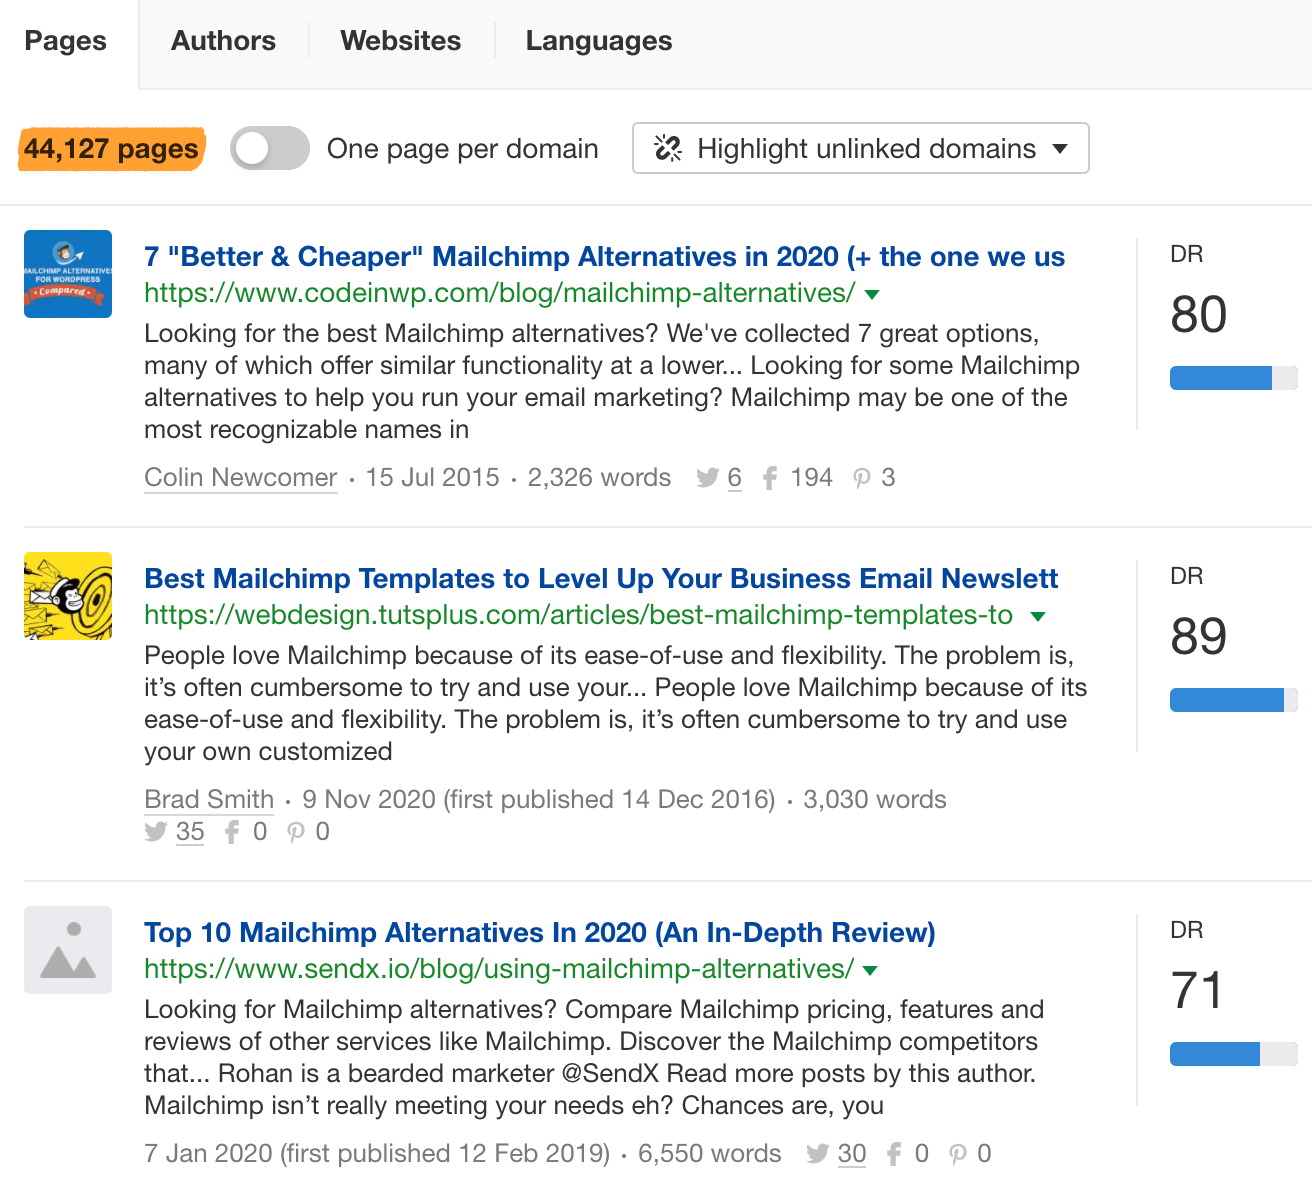Click the Twitter icon showing 30 on sendx result
The image size is (1312, 1184).
pyautogui.click(x=818, y=1154)
